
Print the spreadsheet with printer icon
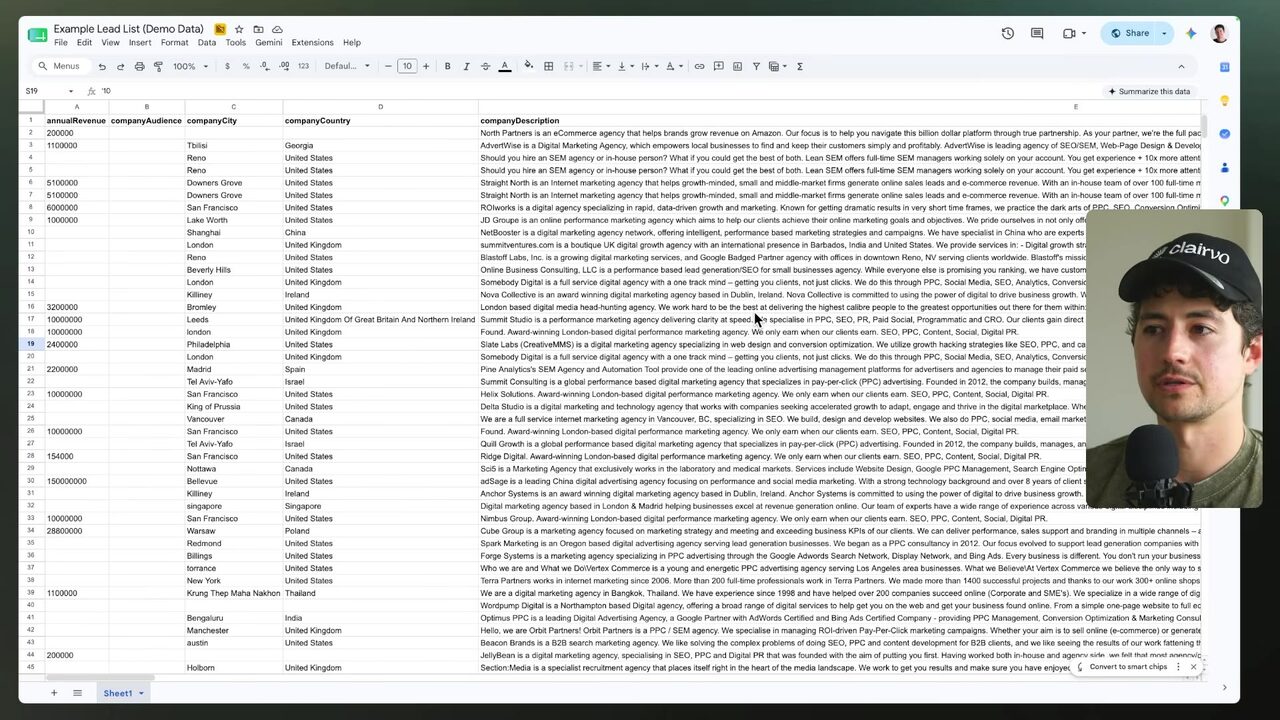pos(139,66)
